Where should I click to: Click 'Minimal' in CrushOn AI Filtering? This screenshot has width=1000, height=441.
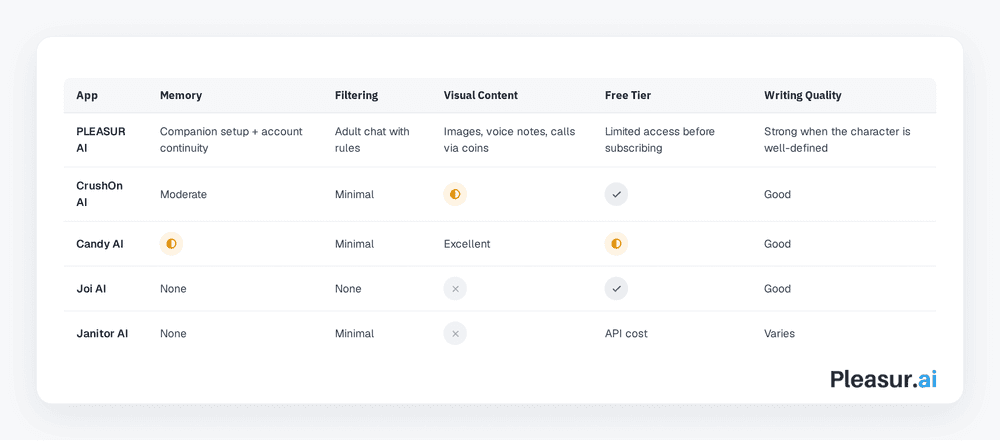355,194
